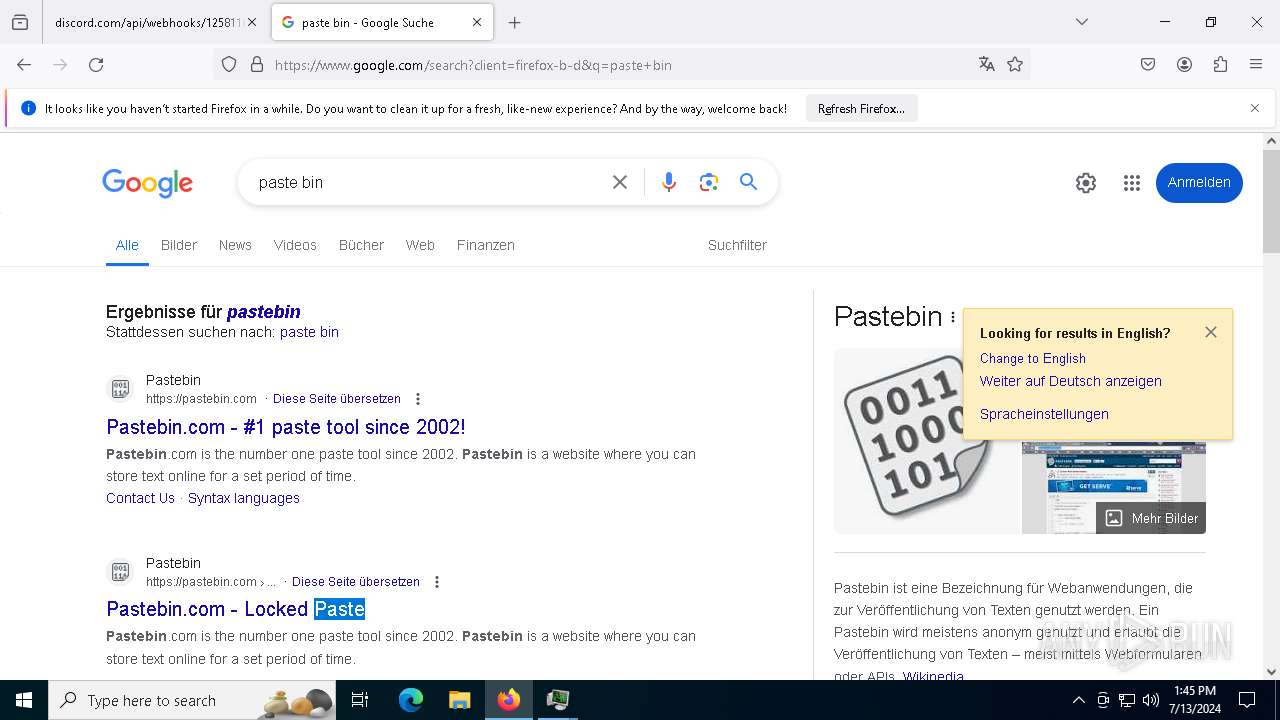
Task: Search by image with Google Lens icon
Action: tap(709, 182)
